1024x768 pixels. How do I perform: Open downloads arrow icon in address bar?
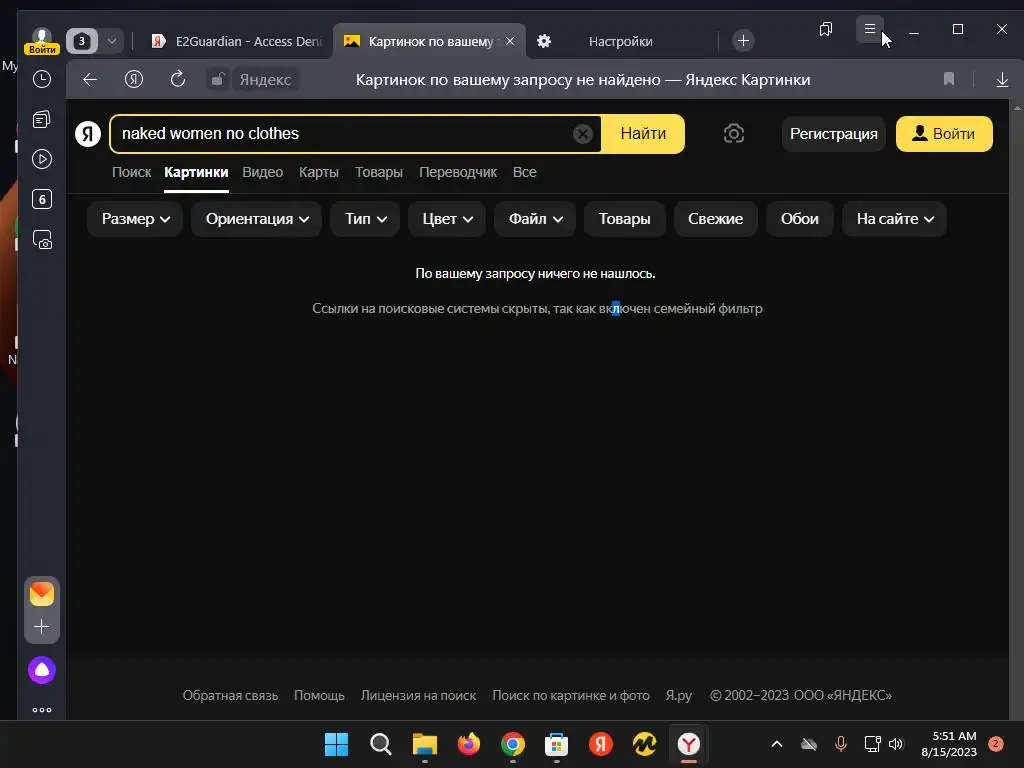1002,80
